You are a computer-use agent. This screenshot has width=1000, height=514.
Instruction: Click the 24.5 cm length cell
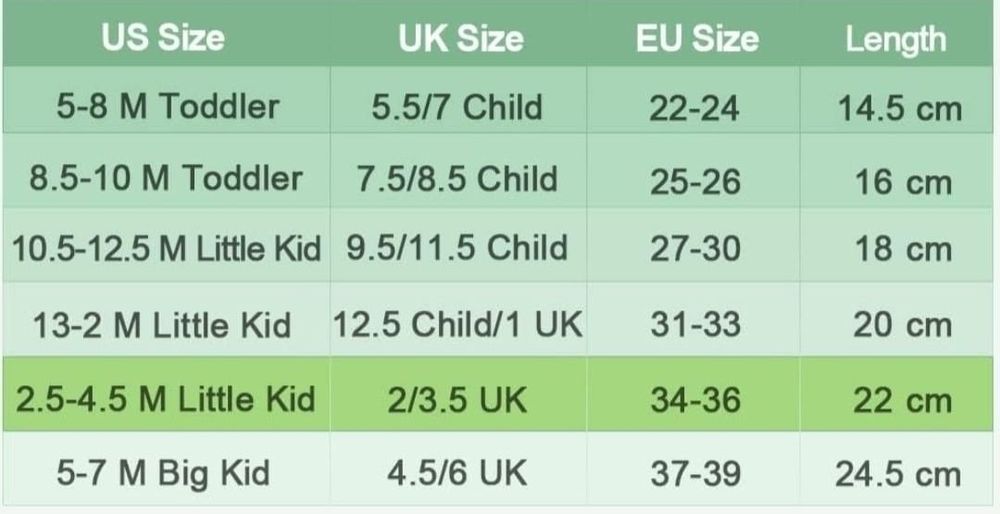pos(899,474)
